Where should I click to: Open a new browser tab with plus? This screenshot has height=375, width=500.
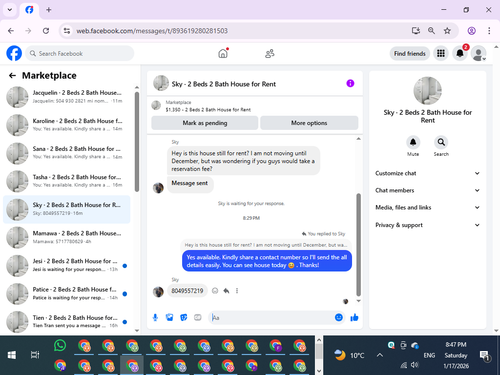click(x=49, y=10)
